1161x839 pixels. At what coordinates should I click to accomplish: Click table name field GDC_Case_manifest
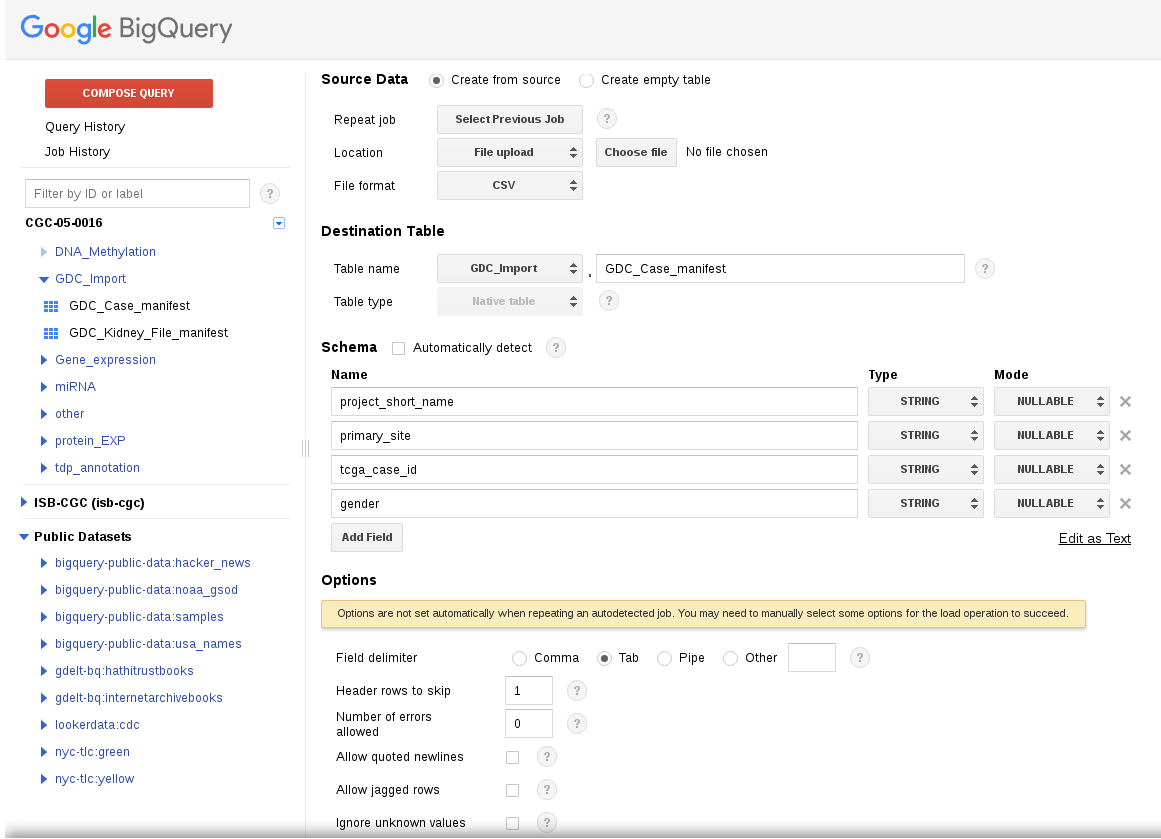click(780, 268)
